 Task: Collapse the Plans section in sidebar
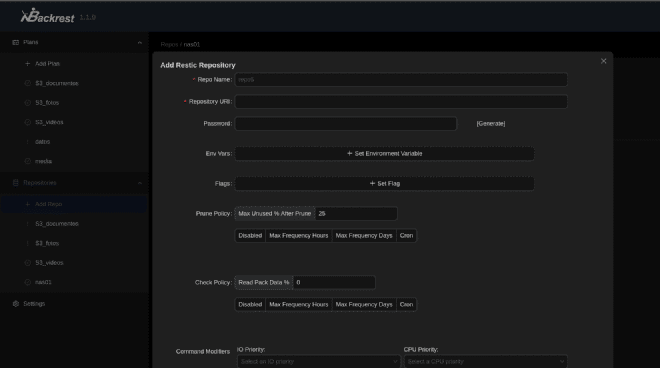[x=140, y=43]
